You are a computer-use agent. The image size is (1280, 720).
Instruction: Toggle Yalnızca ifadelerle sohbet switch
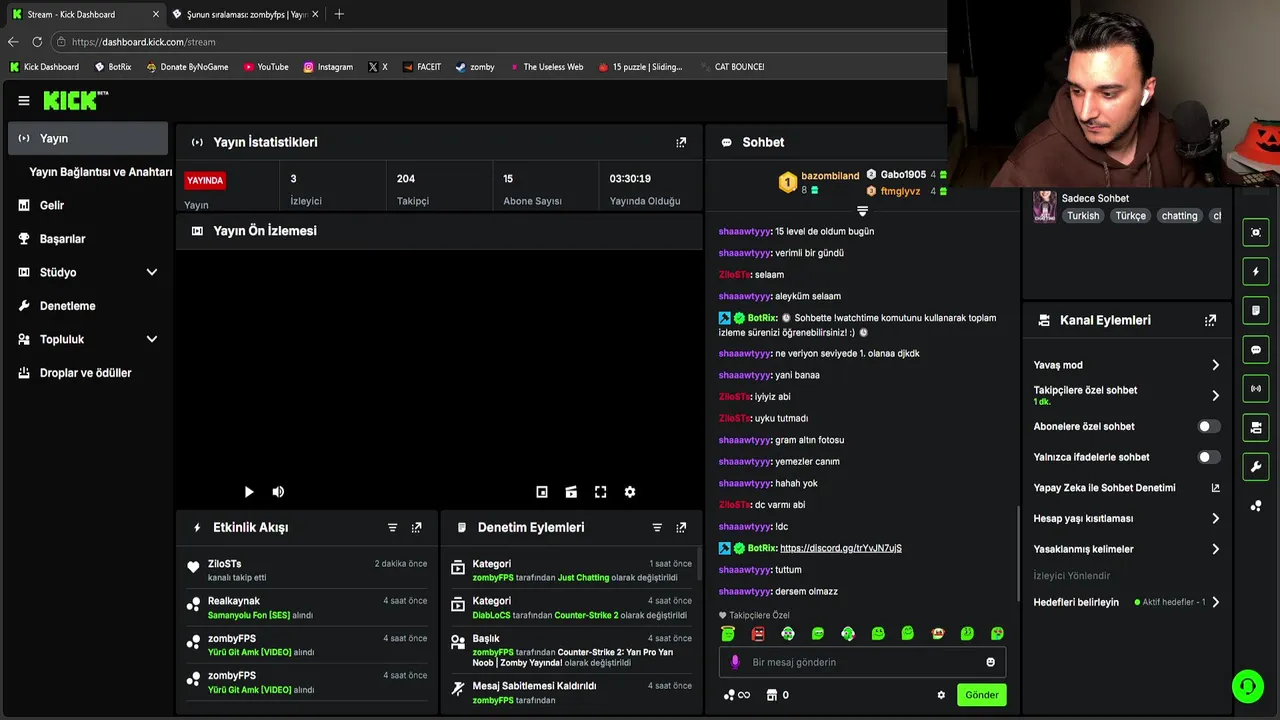tap(1209, 457)
